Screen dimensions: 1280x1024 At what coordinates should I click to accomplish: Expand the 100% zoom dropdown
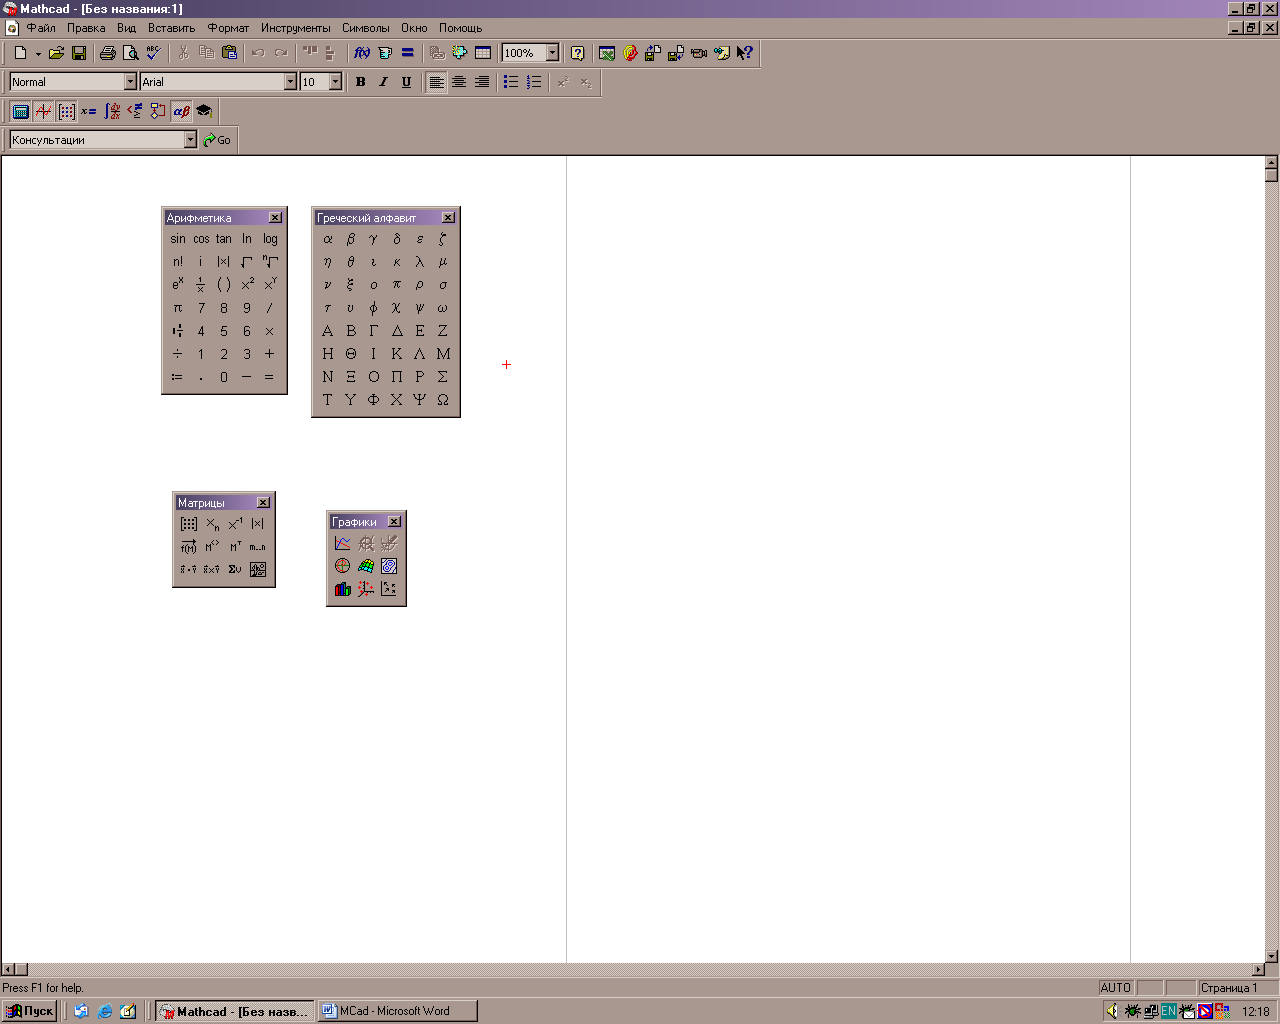tap(552, 53)
